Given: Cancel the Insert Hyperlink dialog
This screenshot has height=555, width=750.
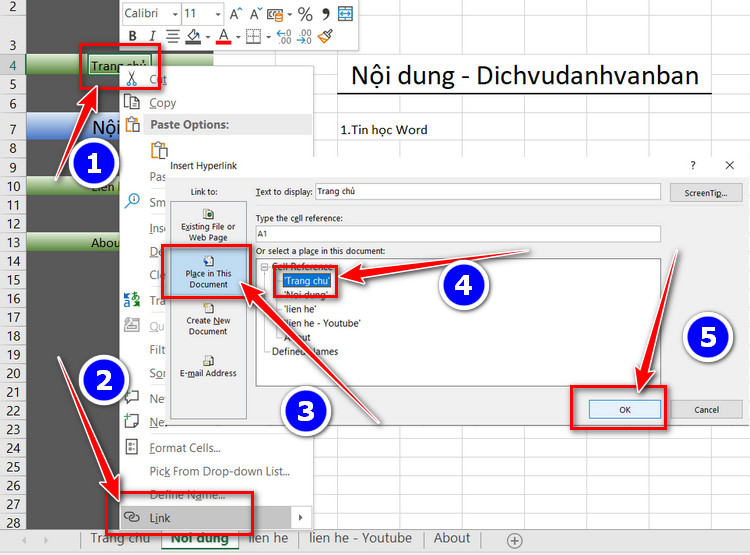Looking at the screenshot, I should [706, 410].
